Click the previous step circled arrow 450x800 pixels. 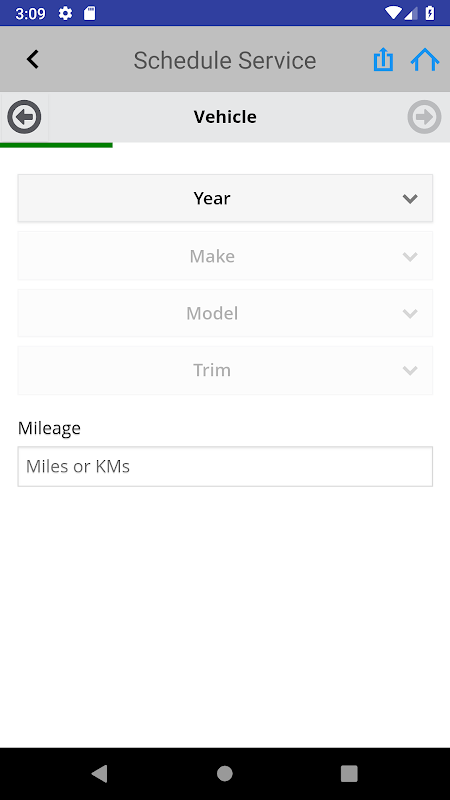24,117
